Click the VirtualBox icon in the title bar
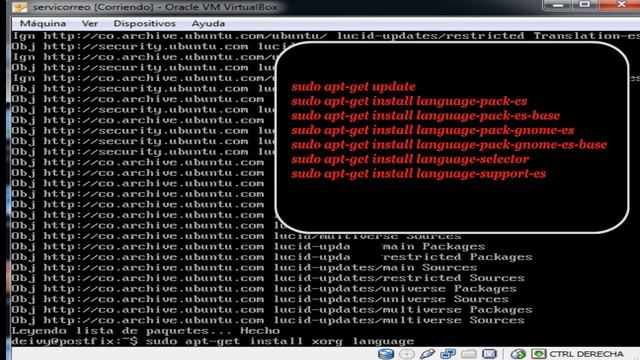This screenshot has height=360, width=640. coord(19,7)
